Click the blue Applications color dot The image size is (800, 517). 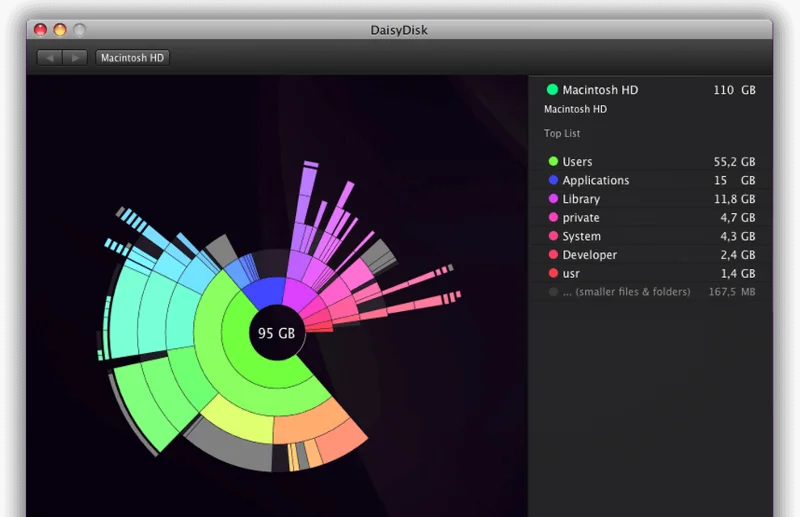click(x=553, y=181)
